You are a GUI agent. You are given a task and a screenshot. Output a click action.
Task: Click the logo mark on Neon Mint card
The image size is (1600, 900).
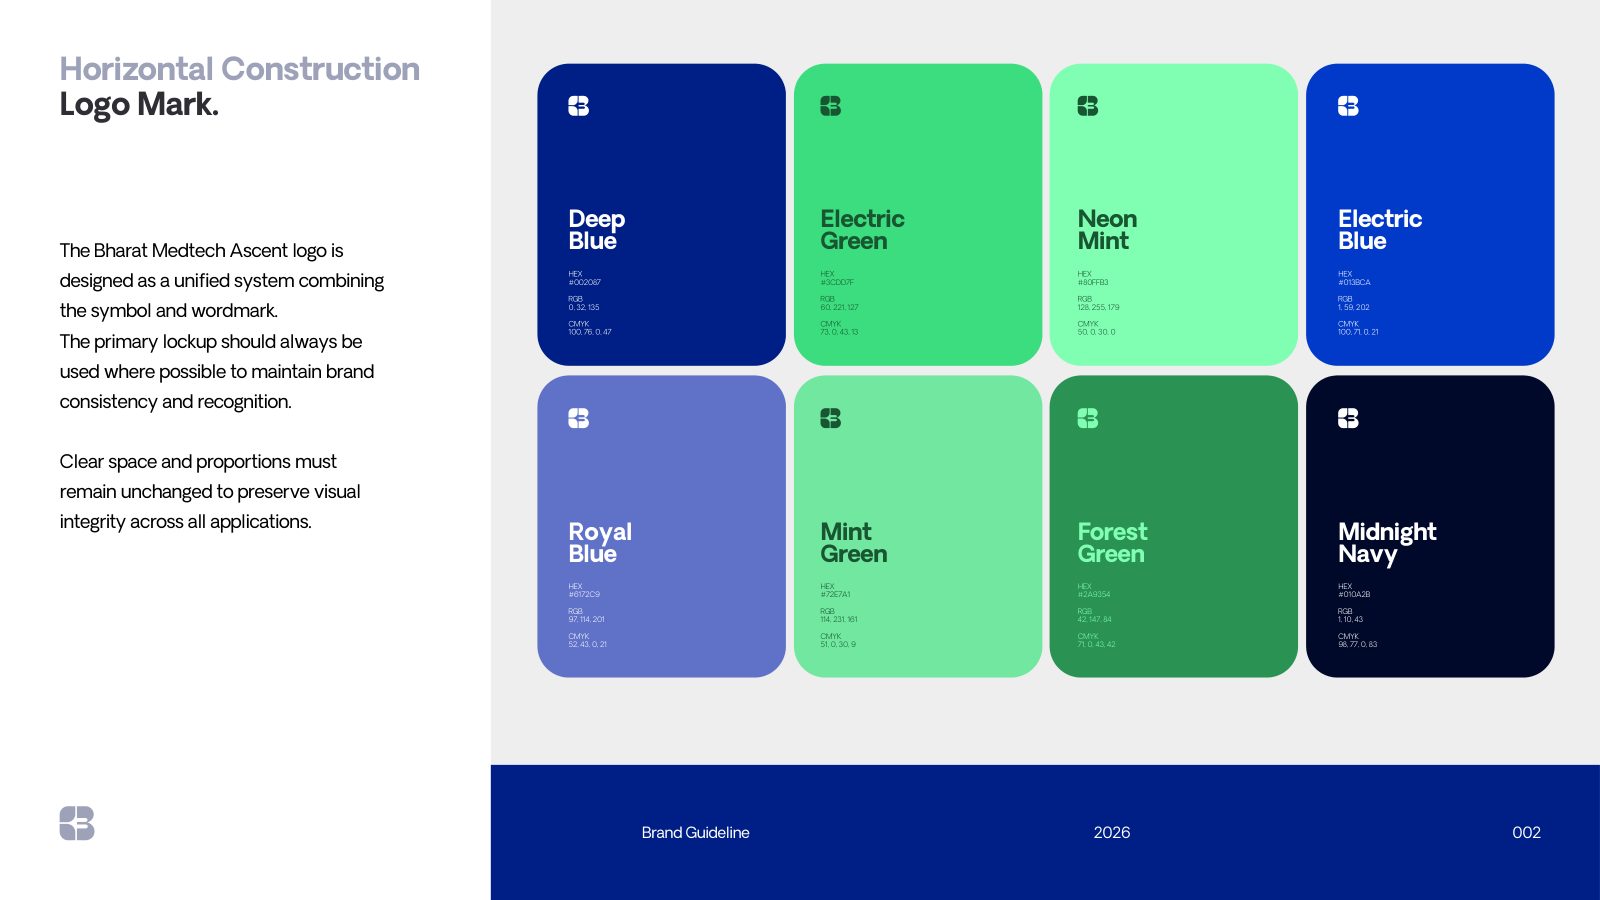tap(1088, 106)
